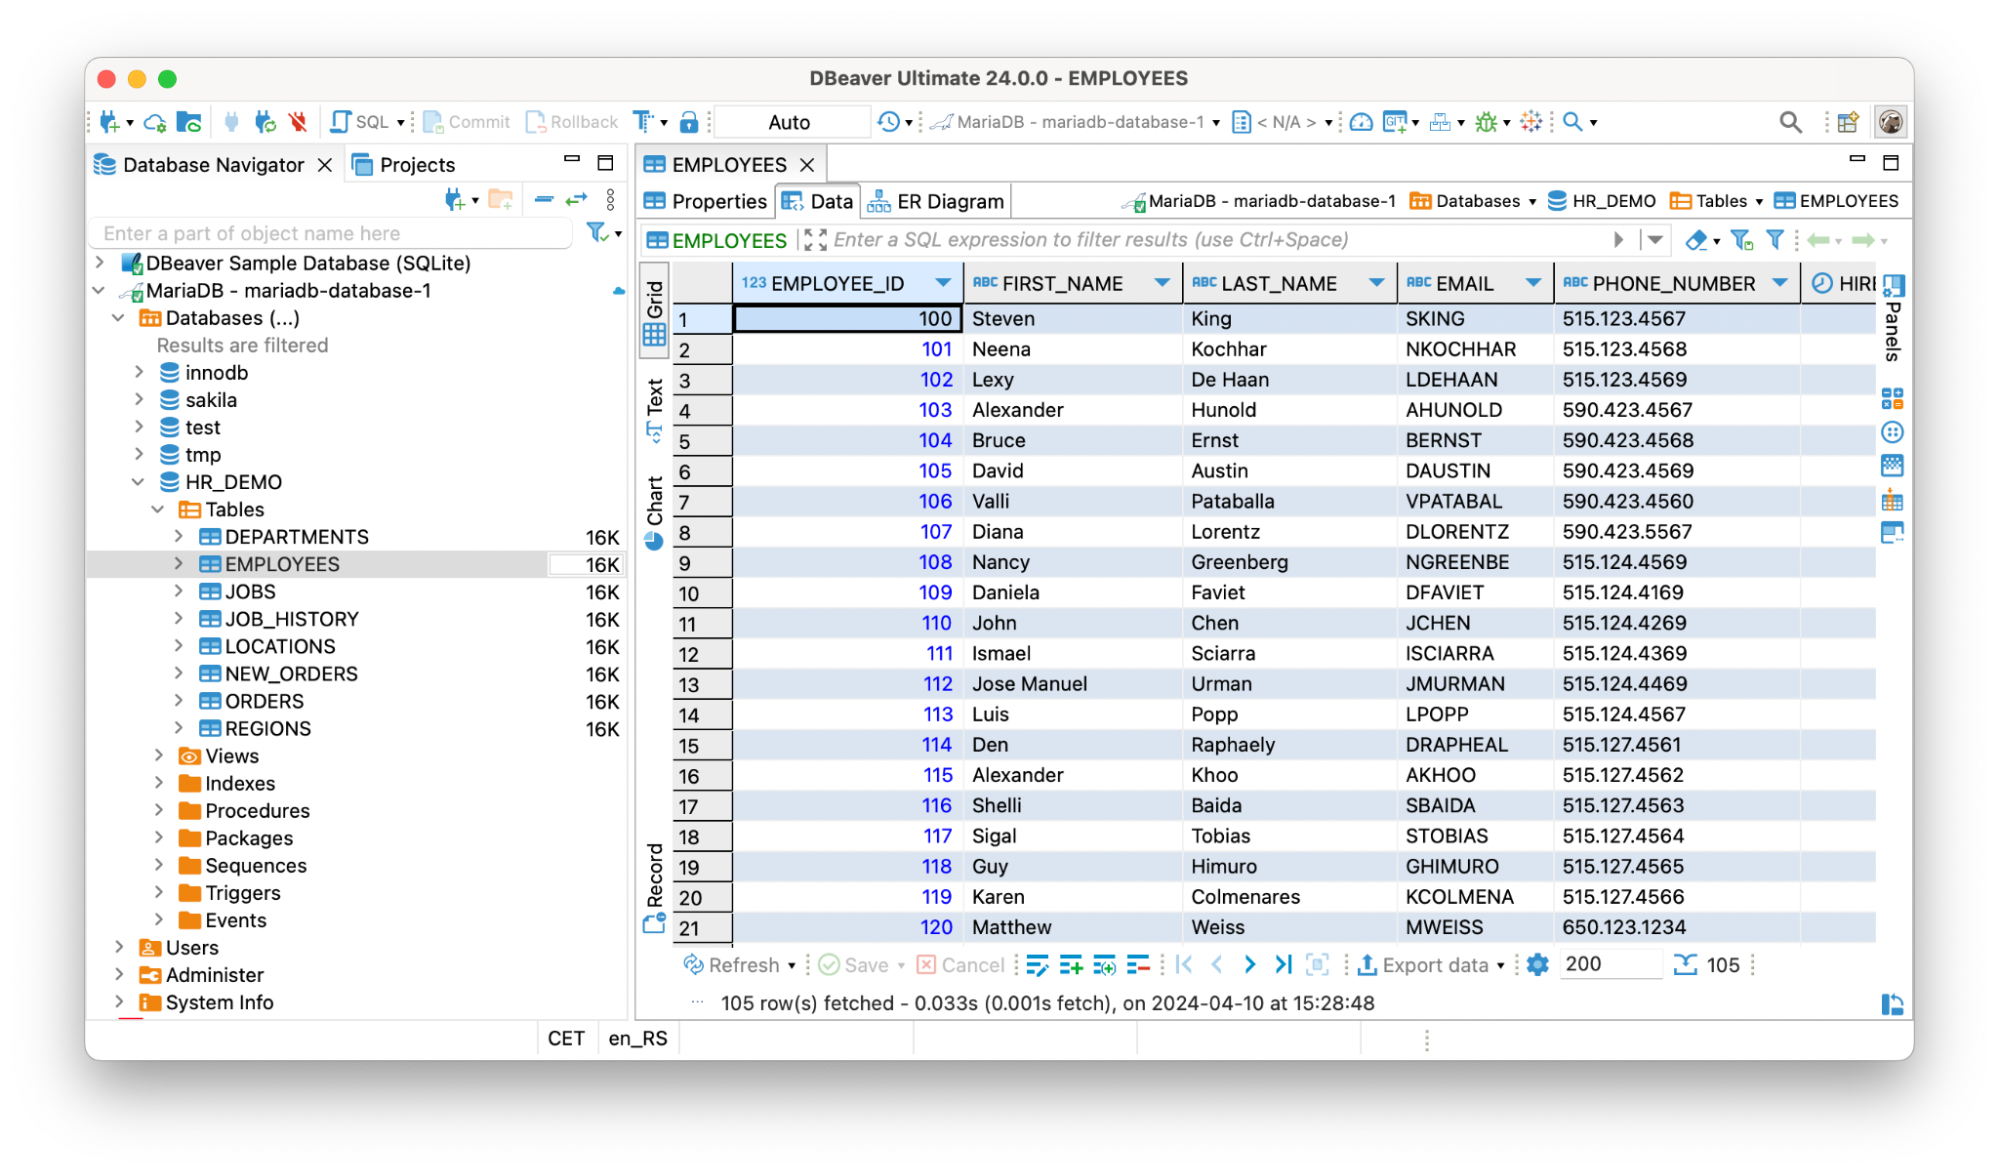Click the custom filters funnel icon
The height and width of the screenshot is (1174, 1999).
click(1775, 240)
